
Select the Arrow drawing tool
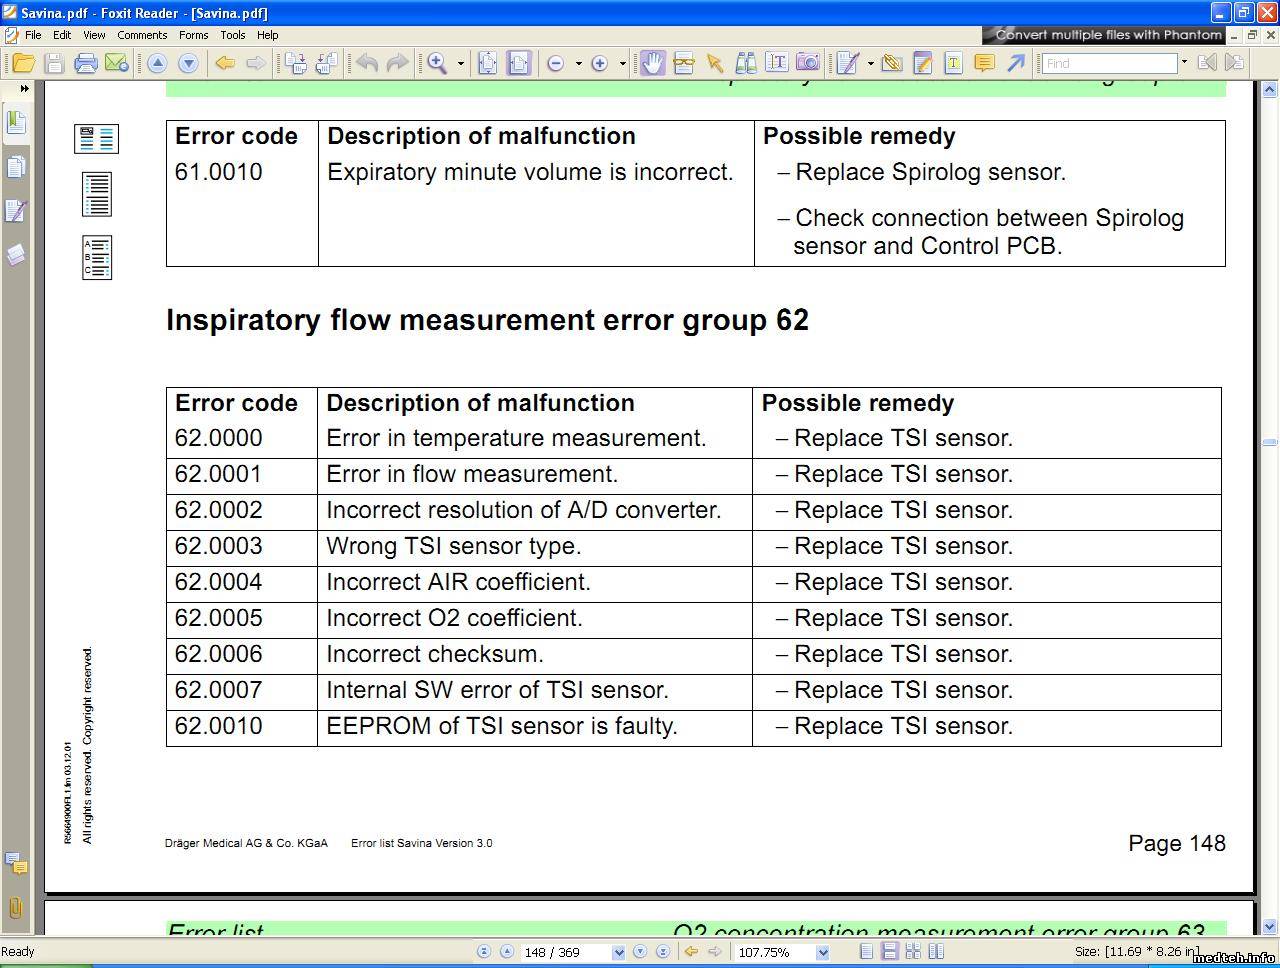point(1016,63)
